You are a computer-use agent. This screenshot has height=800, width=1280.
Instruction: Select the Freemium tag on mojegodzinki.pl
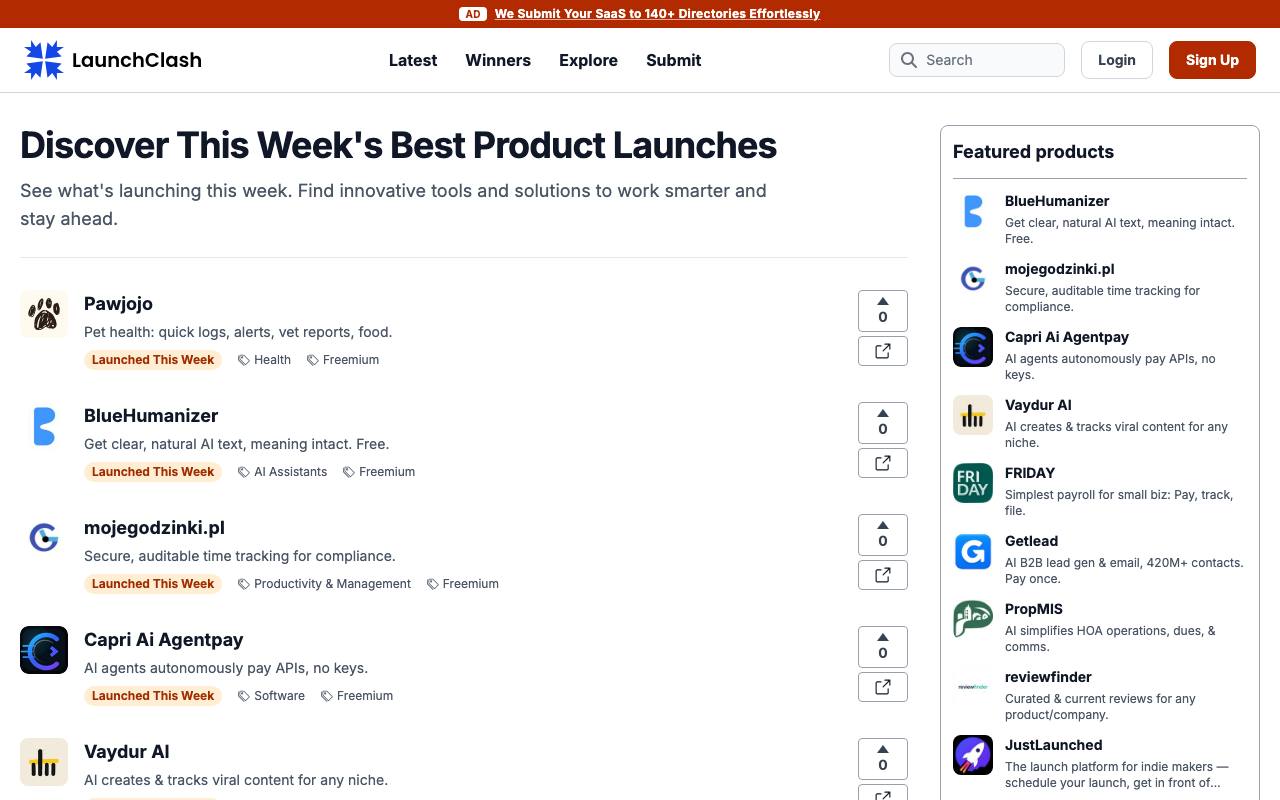tap(463, 584)
